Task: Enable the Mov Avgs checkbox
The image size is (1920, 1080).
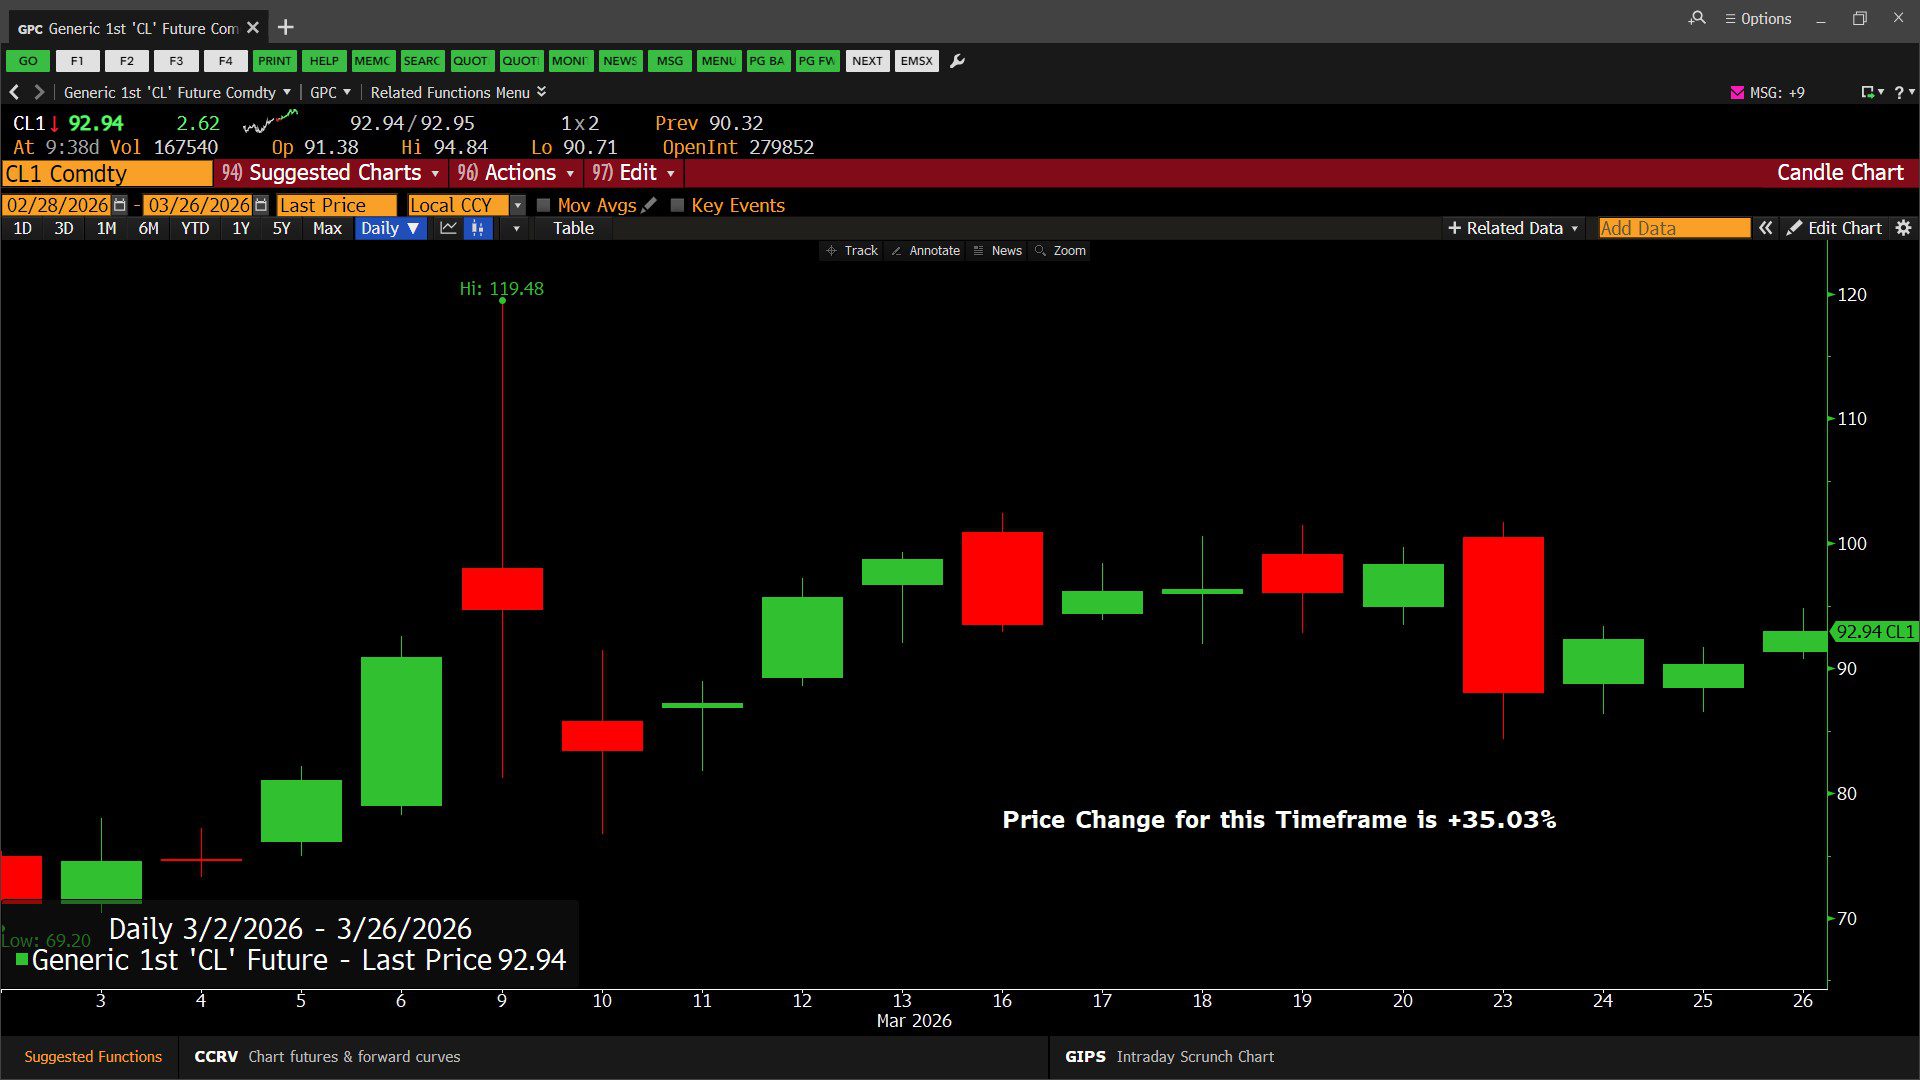Action: coord(544,205)
